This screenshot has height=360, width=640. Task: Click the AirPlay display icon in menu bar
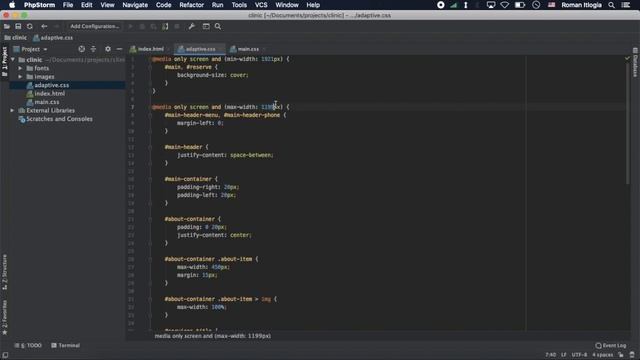491,5
